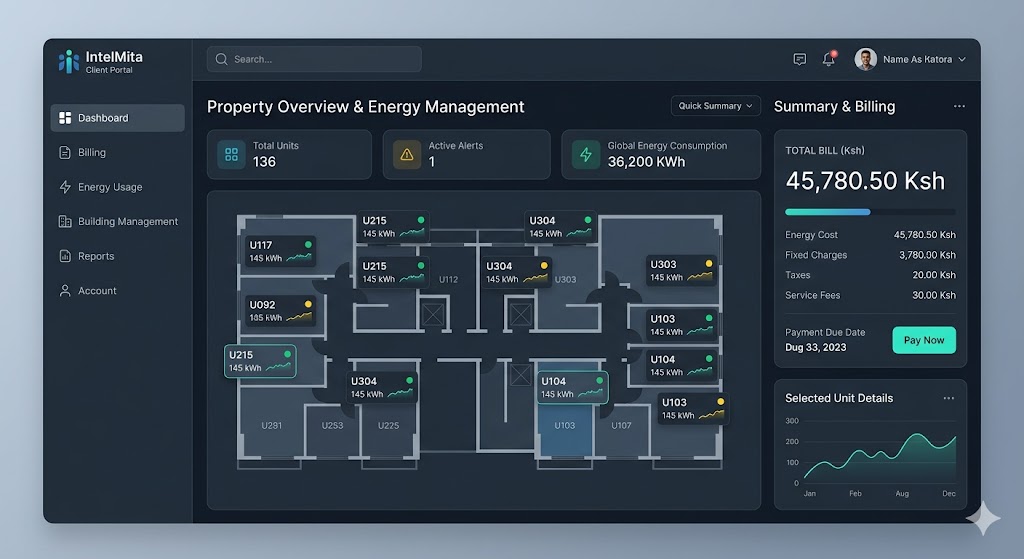Click the Taxes 20.00 Ksh value

934,276
